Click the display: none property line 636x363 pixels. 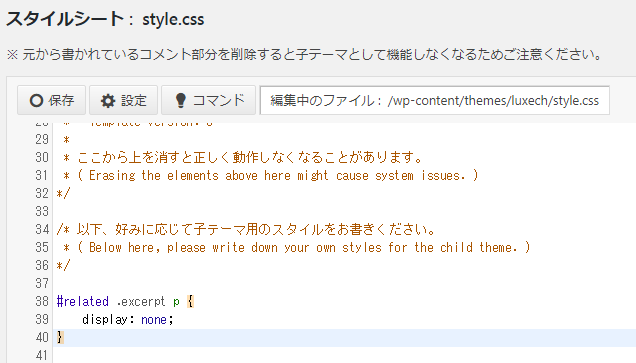point(128,320)
